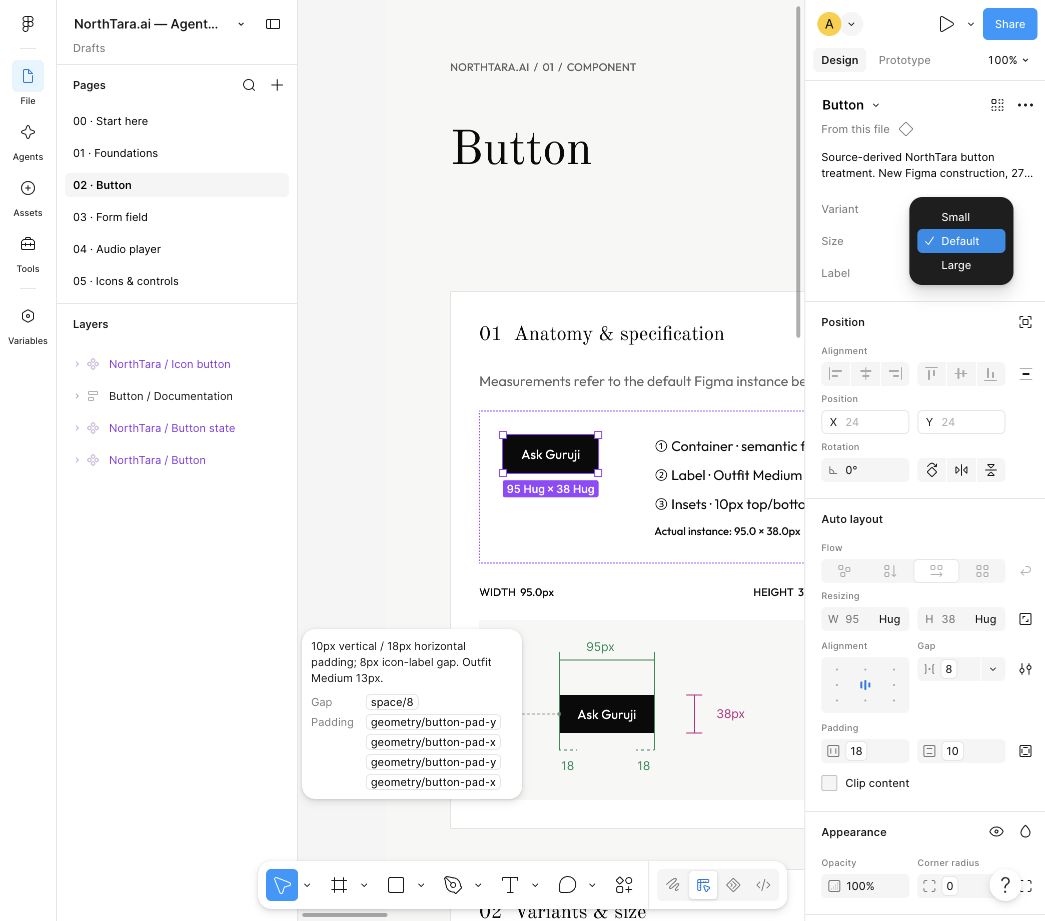The image size is (1045, 921).
Task: Open the file name dropdown chevron
Action: [x=241, y=24]
